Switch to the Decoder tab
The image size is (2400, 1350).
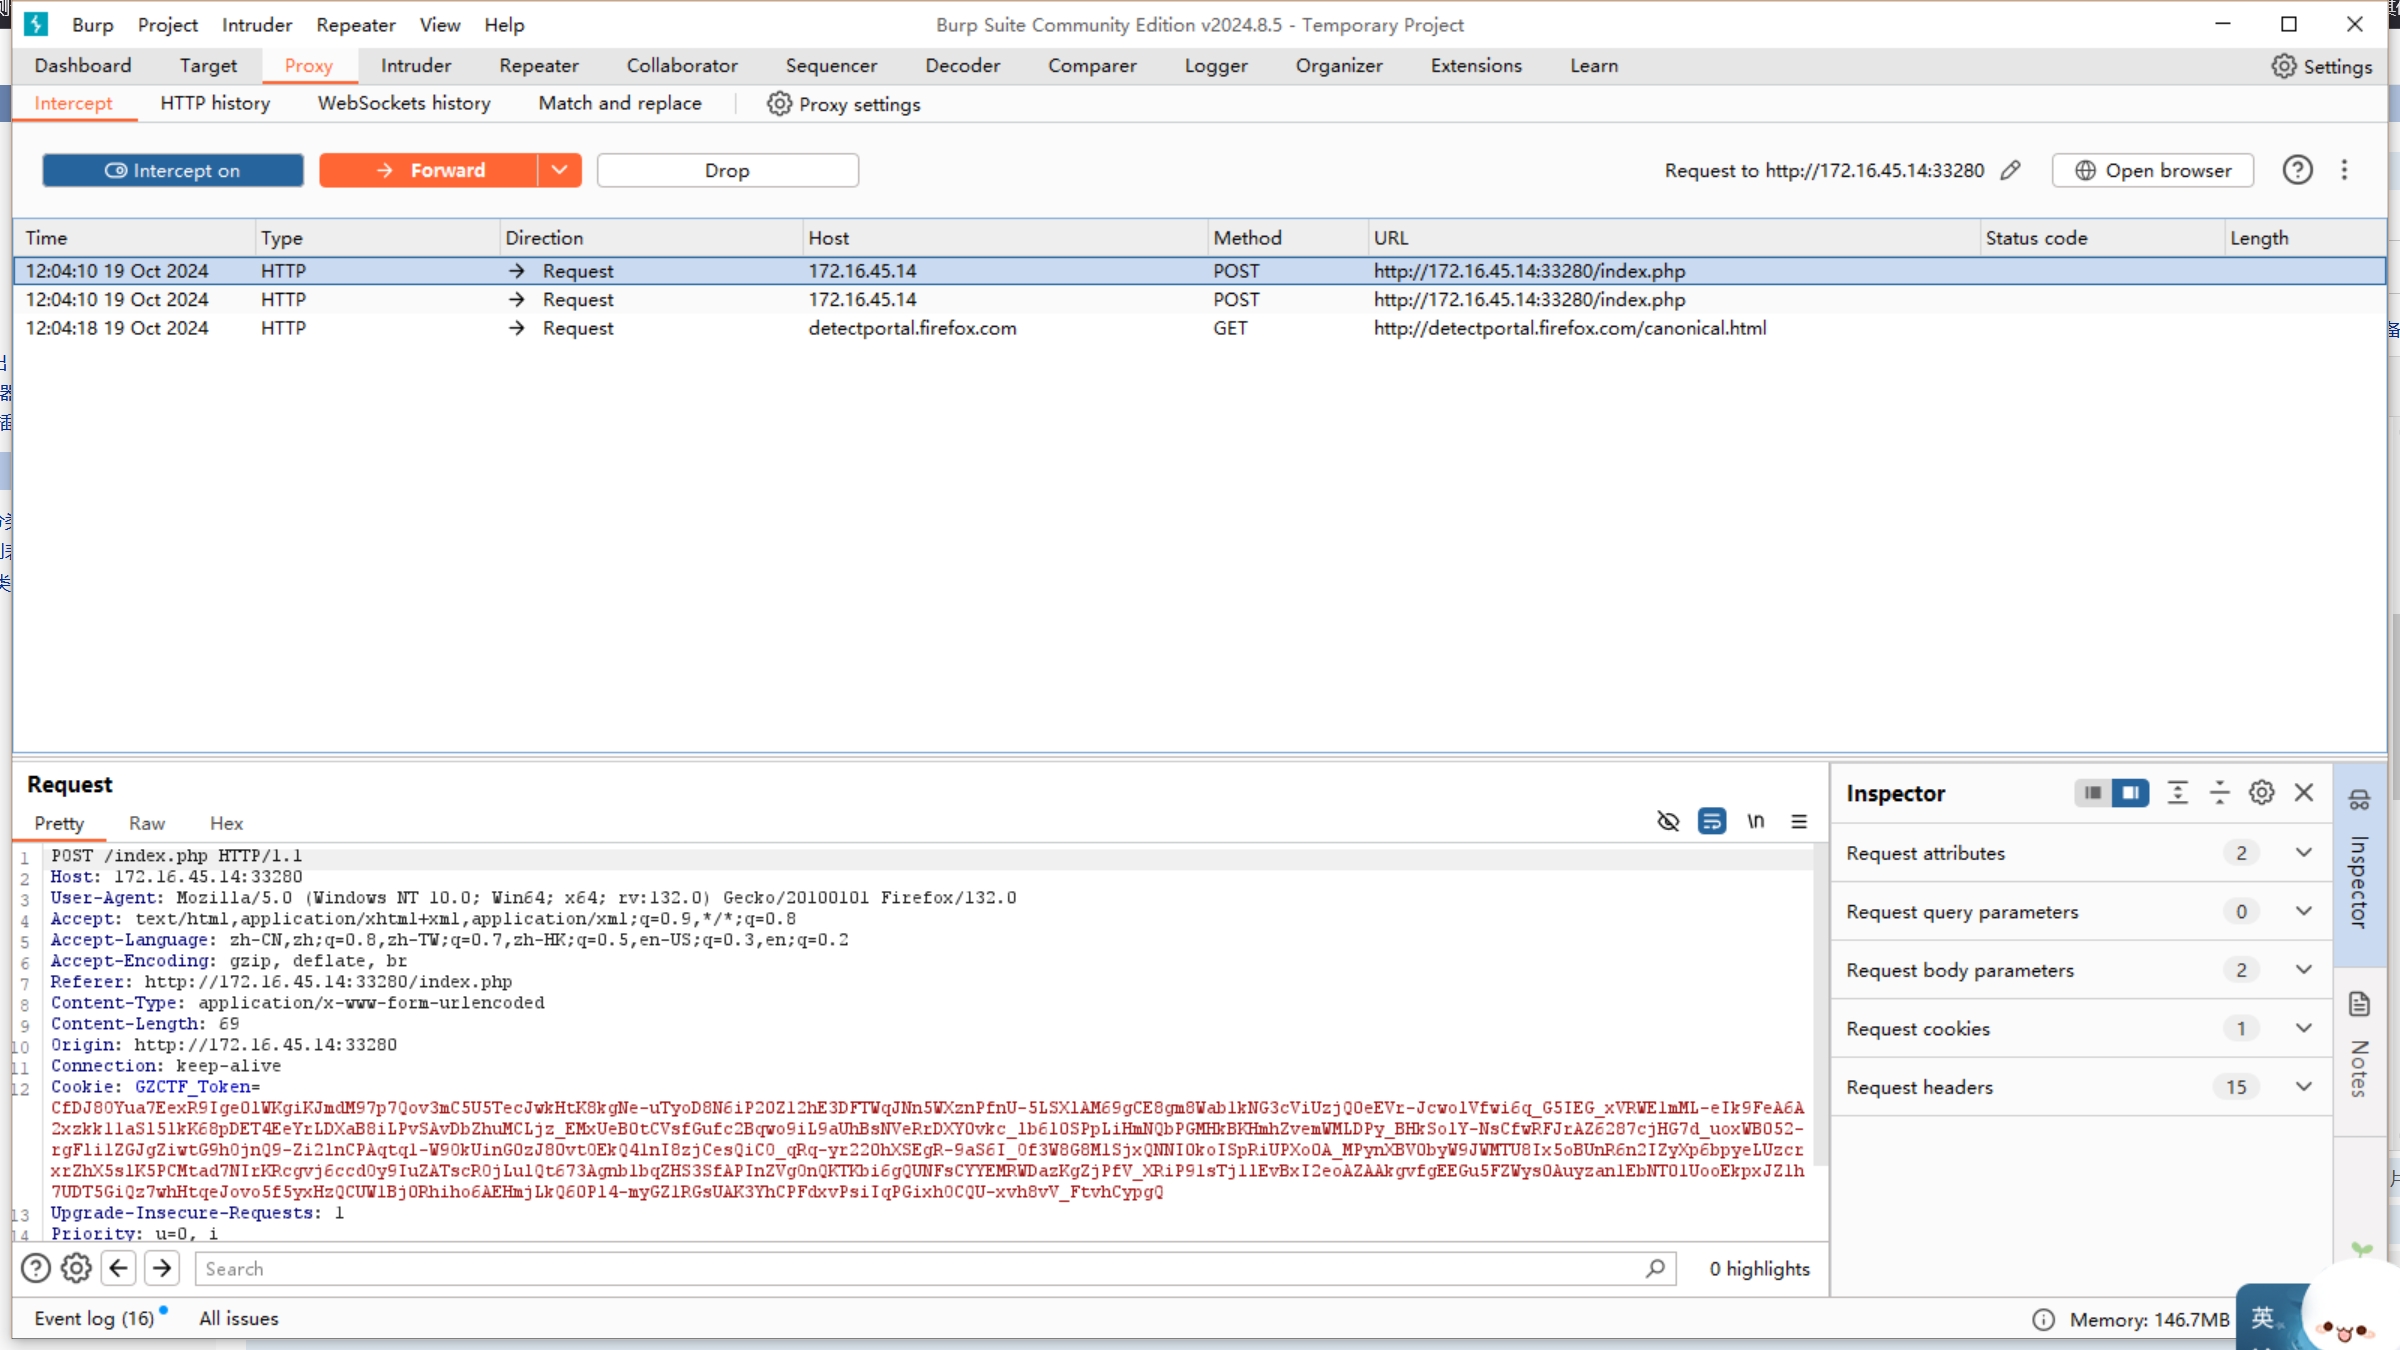pyautogui.click(x=962, y=65)
